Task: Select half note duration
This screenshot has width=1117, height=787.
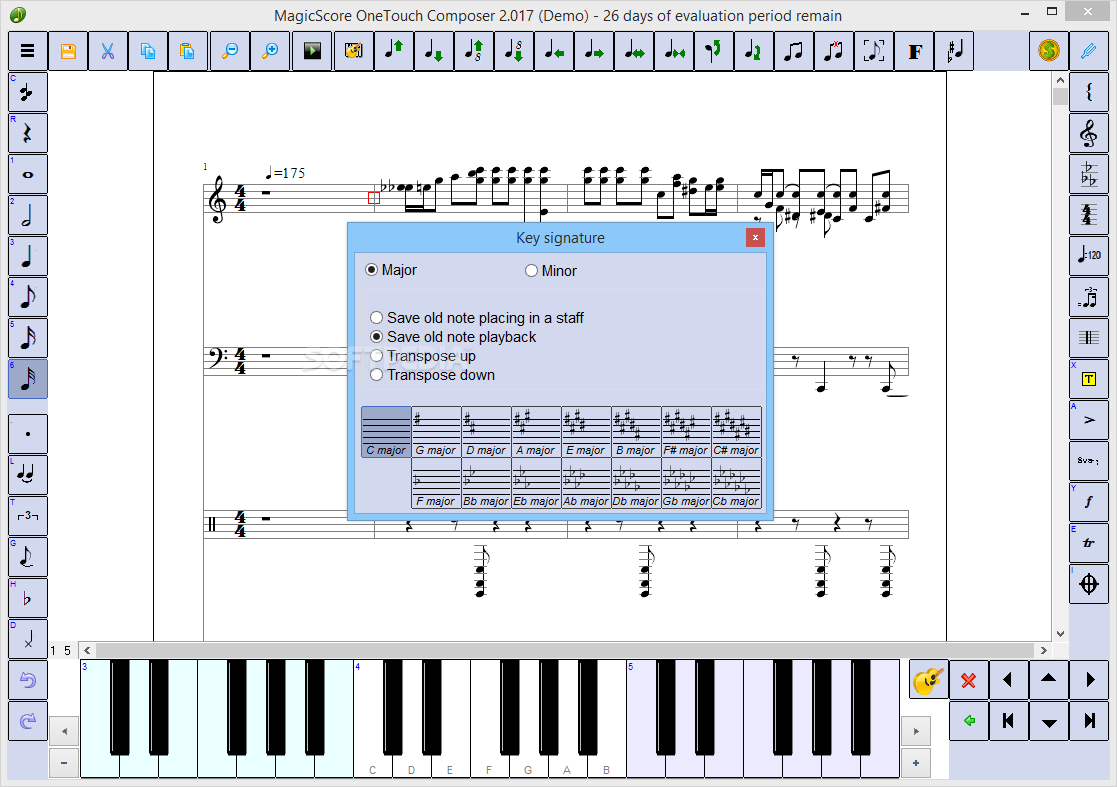Action: (28, 215)
